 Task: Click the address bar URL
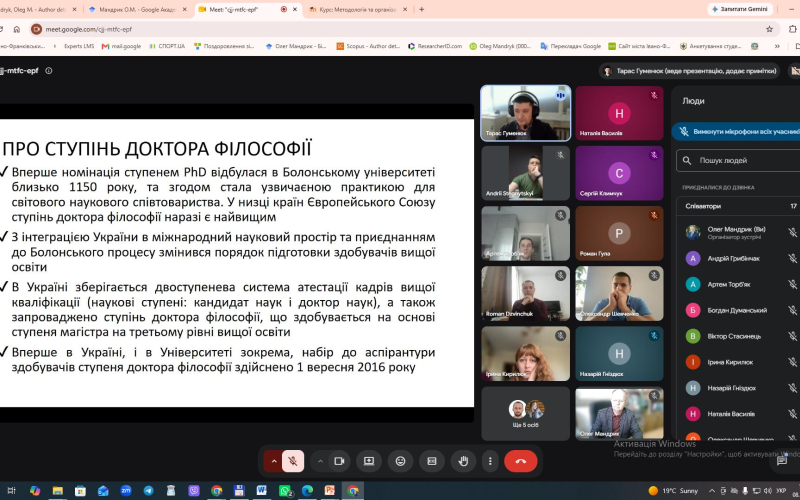coord(89,29)
